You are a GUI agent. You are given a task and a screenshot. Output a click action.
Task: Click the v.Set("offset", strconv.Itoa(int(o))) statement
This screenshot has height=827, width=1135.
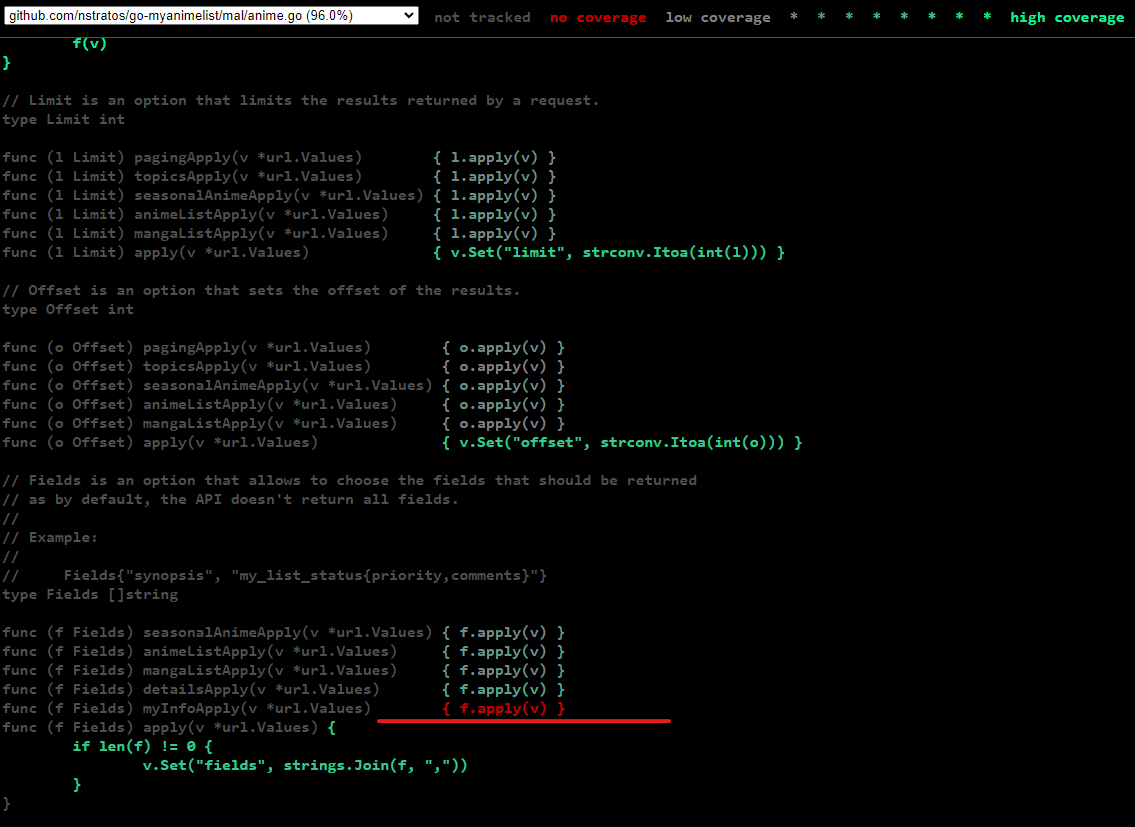pos(622,442)
